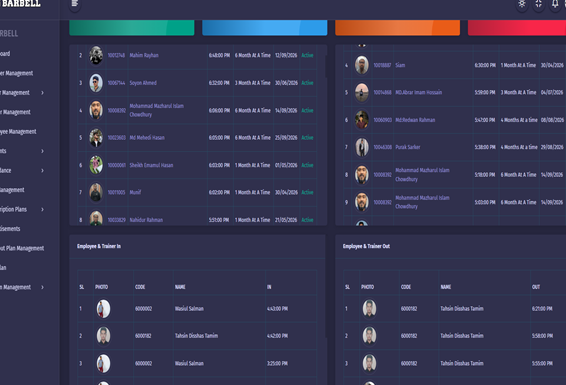566x385 pixels.
Task: Click the 3:25:00 PM entry for Wasiul Salman
Action: [x=277, y=363]
